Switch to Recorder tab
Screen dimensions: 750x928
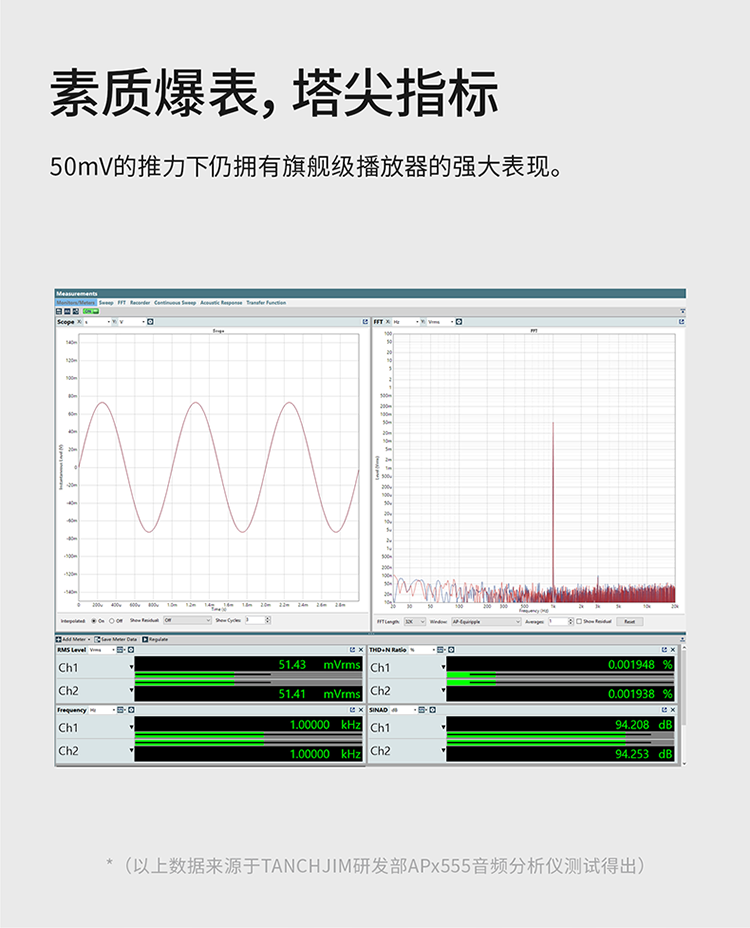coord(140,302)
